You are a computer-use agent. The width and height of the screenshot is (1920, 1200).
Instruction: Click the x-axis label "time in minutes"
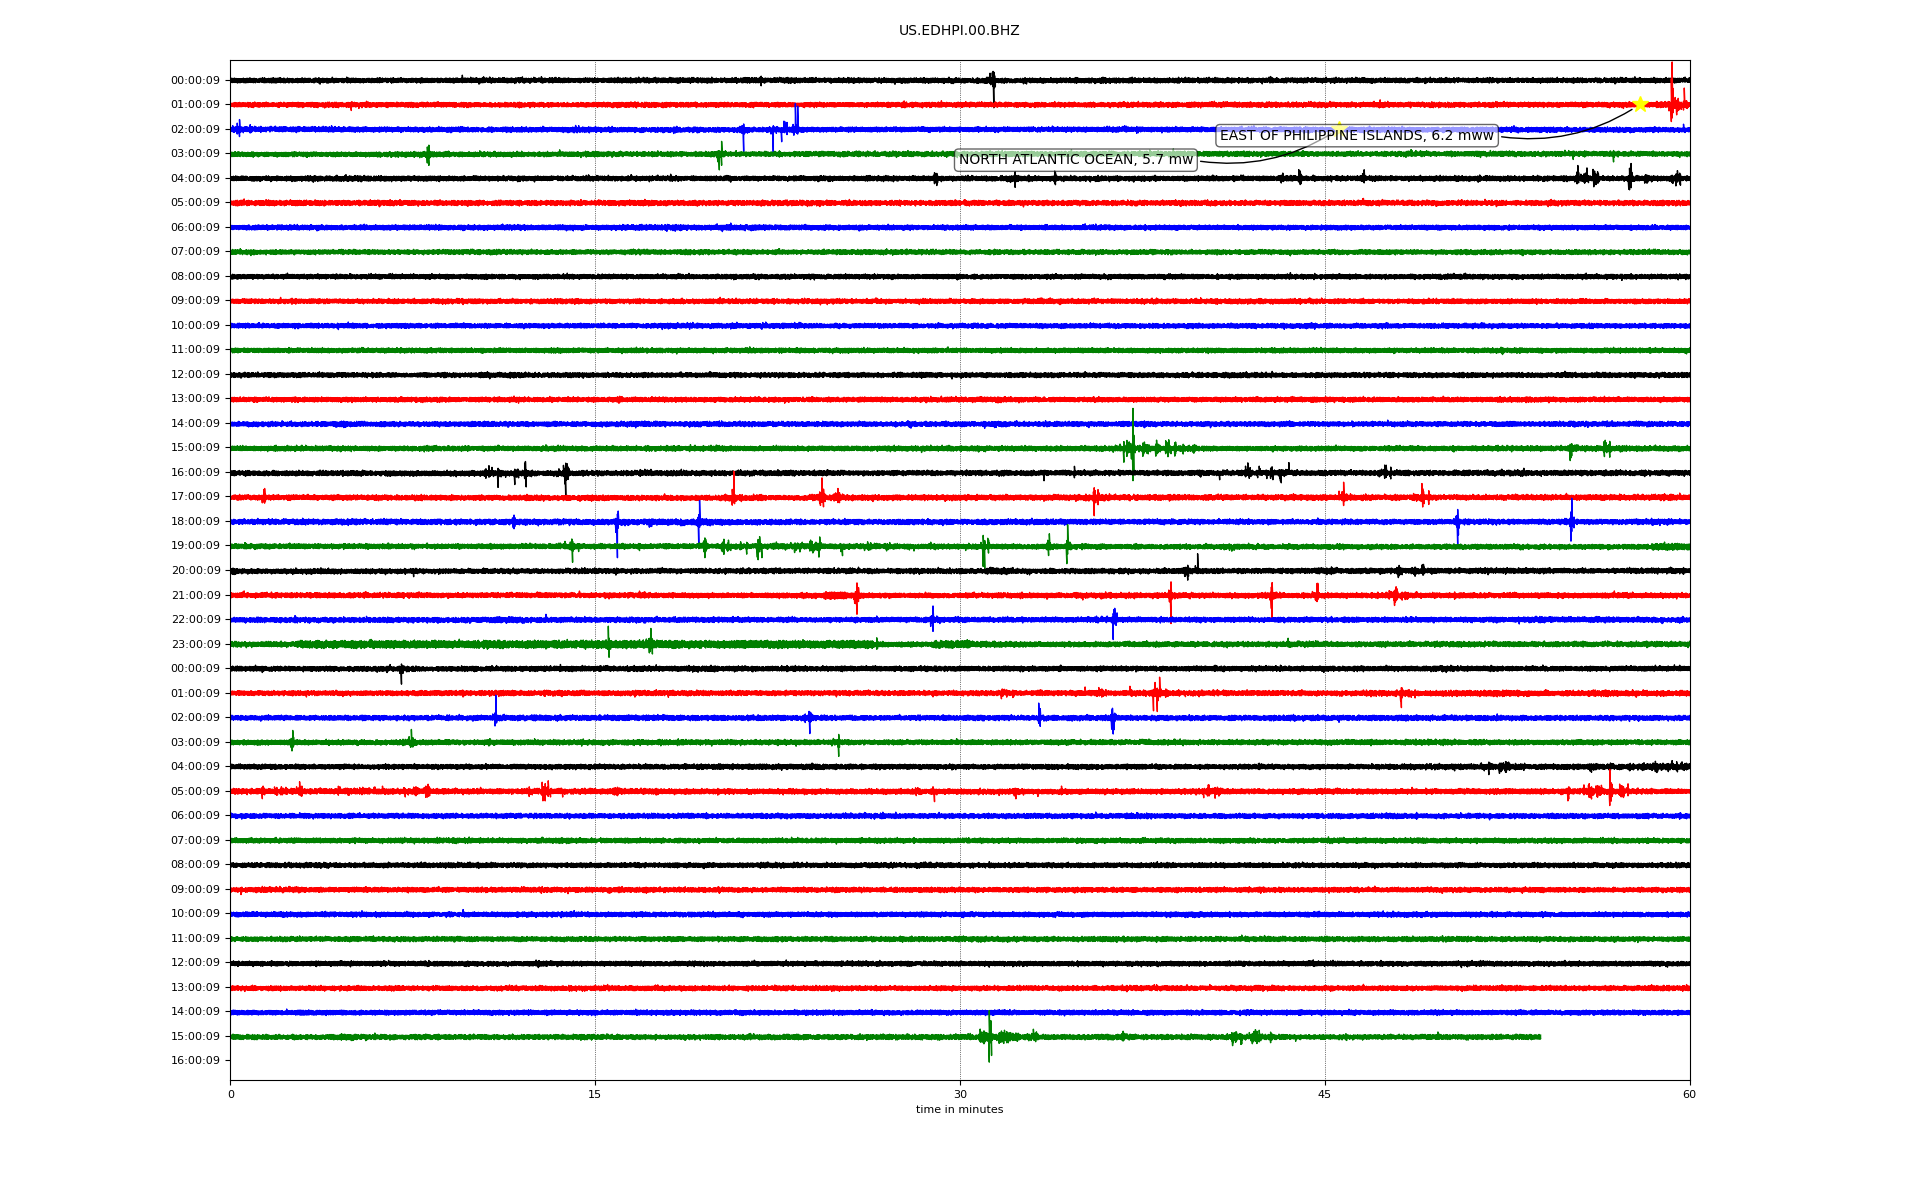click(x=959, y=1110)
